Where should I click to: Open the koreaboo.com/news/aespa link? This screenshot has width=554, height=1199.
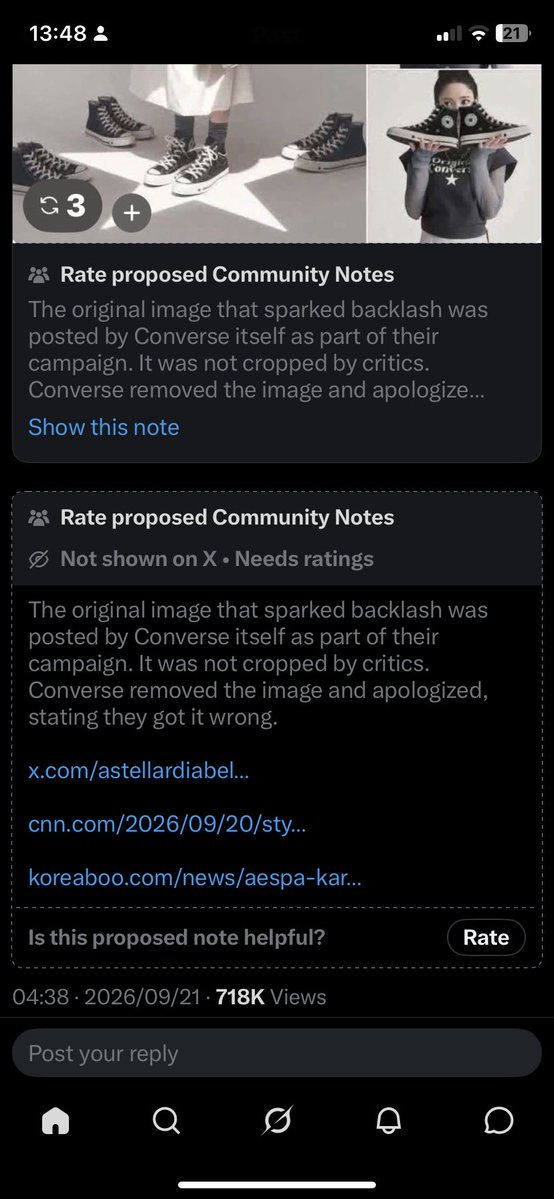[195, 877]
